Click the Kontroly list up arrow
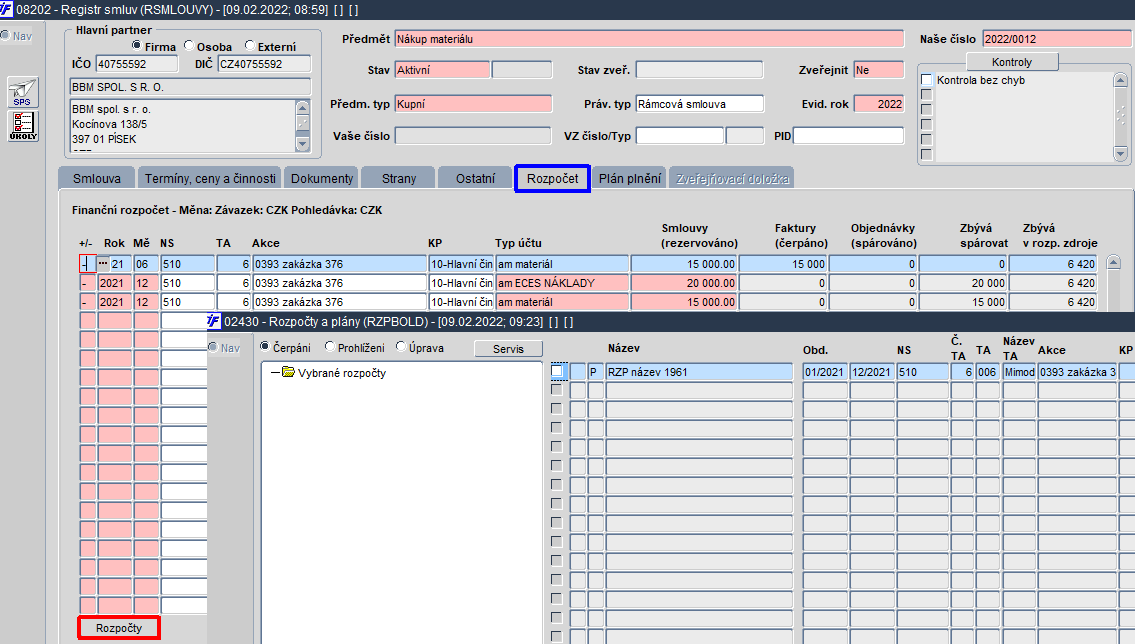The image size is (1135, 644). (1121, 80)
